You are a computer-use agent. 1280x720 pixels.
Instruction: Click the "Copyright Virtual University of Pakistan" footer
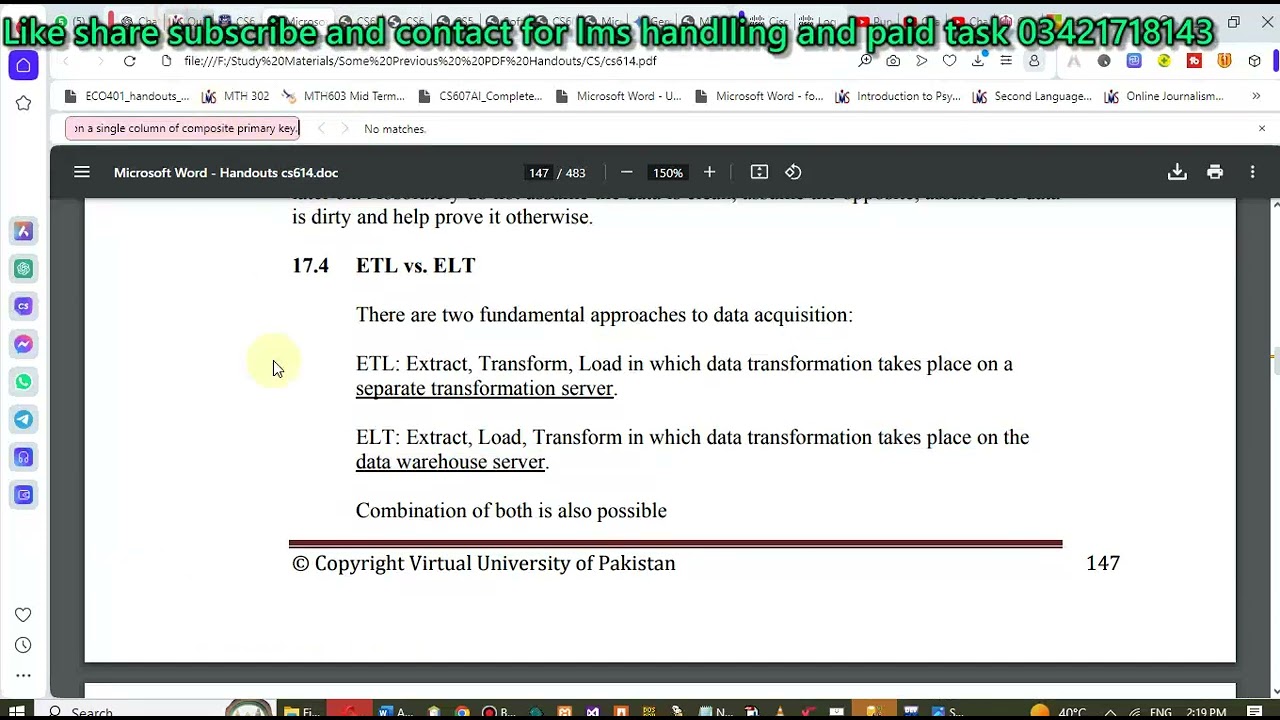(x=484, y=564)
